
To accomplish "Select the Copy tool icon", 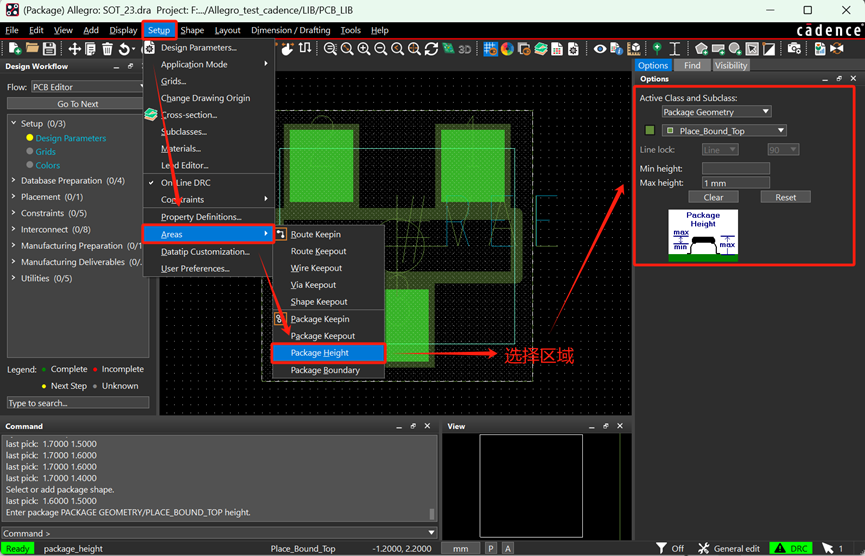I will [90, 49].
